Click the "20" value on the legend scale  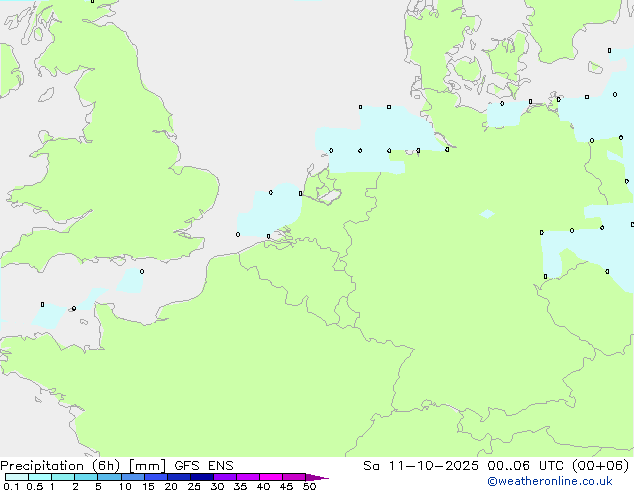point(171,487)
